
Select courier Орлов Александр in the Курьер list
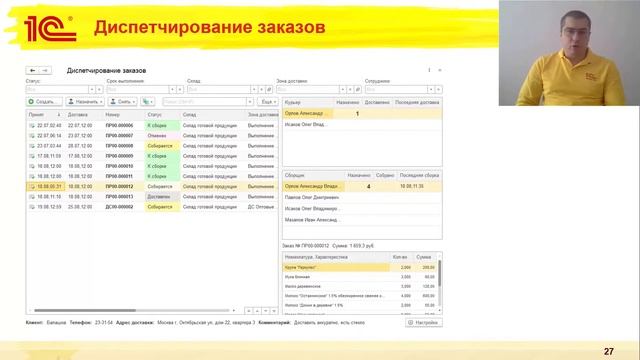pyautogui.click(x=362, y=113)
